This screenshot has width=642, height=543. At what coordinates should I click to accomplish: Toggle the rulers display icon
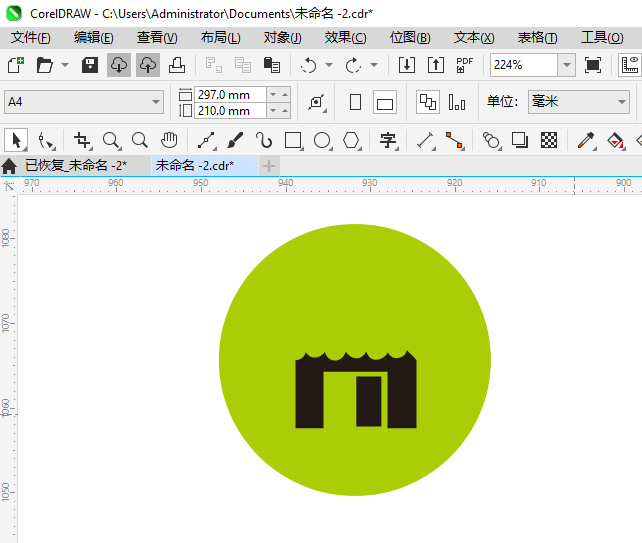pyautogui.click(x=630, y=65)
